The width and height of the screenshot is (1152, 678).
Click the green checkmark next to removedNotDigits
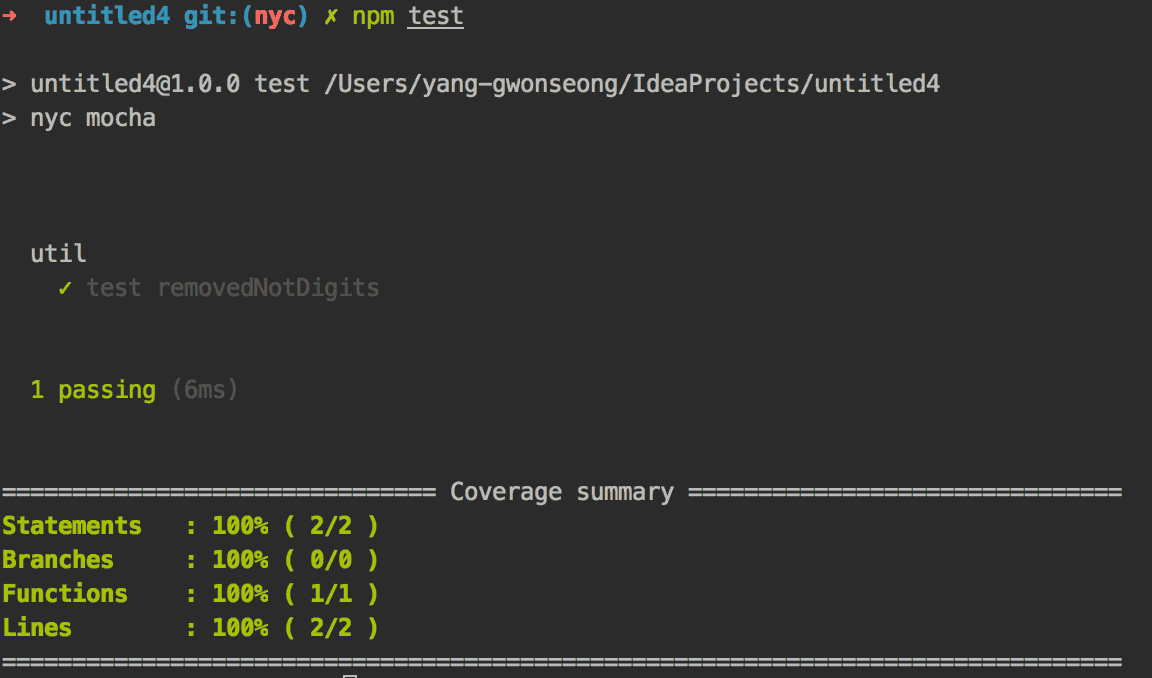pyautogui.click(x=65, y=288)
